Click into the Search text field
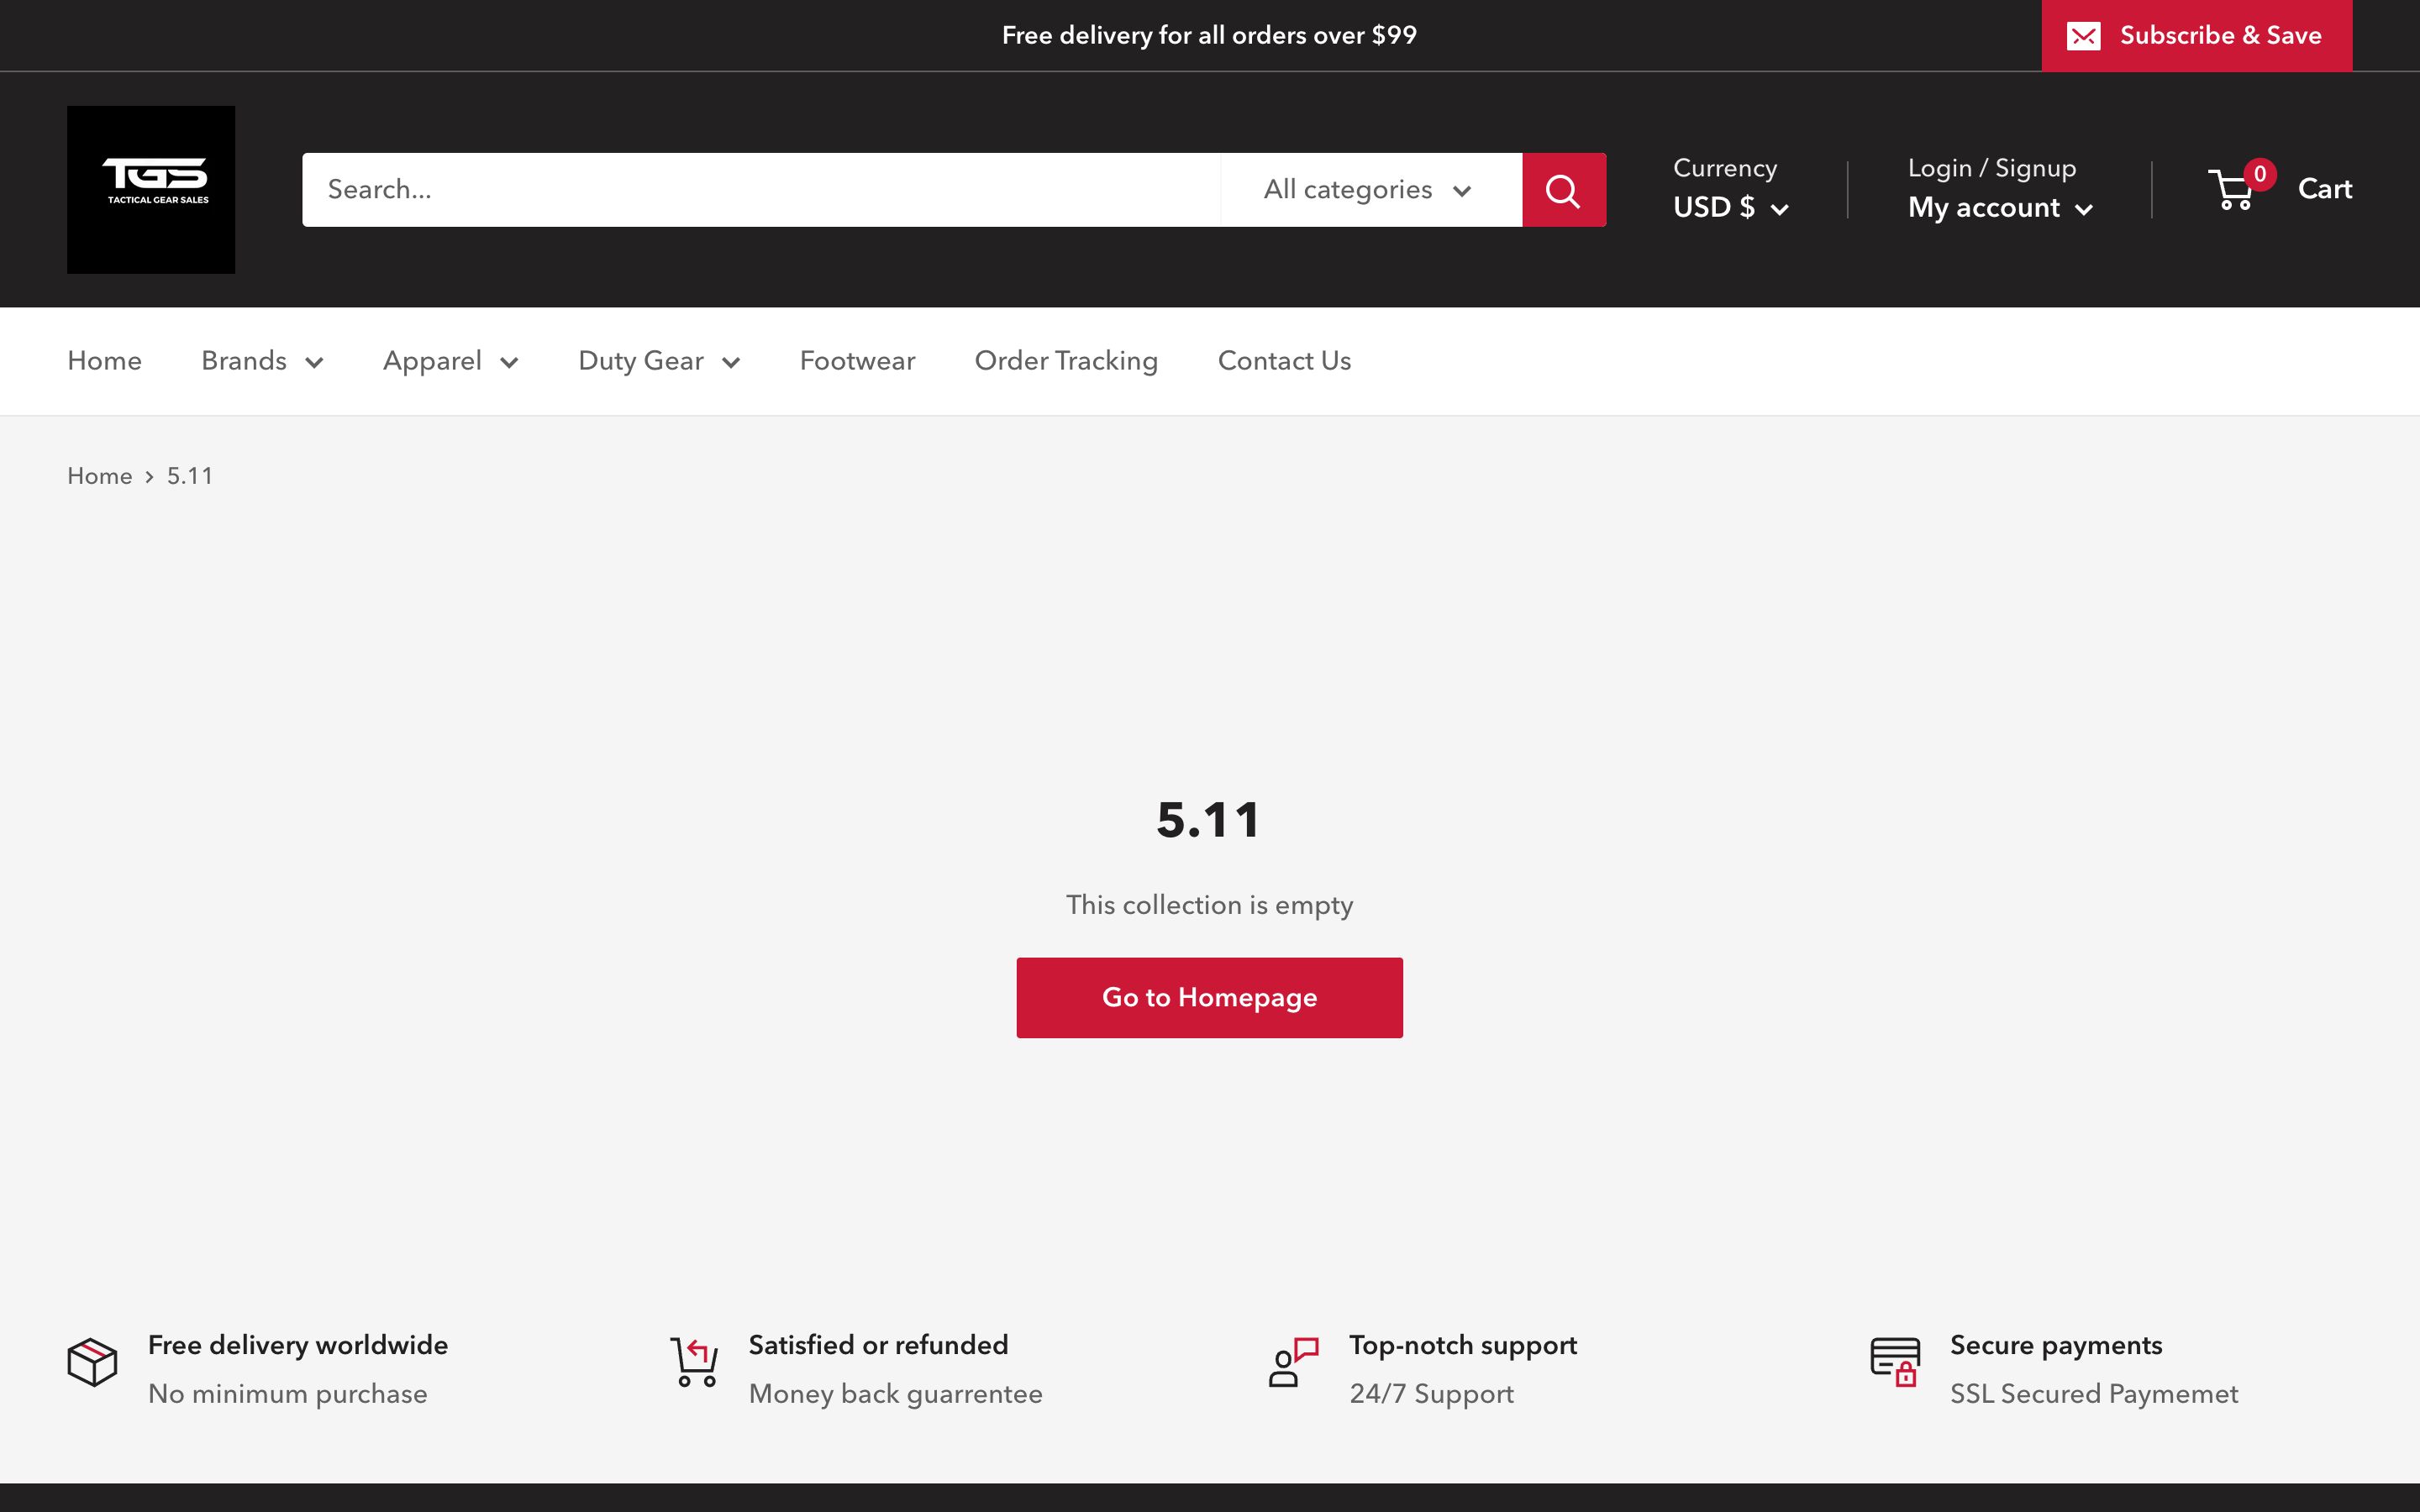 point(760,190)
